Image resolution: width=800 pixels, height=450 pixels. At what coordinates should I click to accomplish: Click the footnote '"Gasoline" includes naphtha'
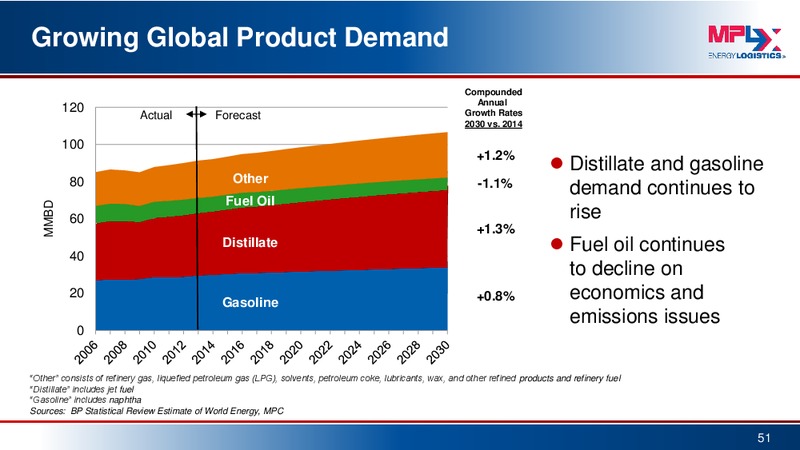point(85,400)
